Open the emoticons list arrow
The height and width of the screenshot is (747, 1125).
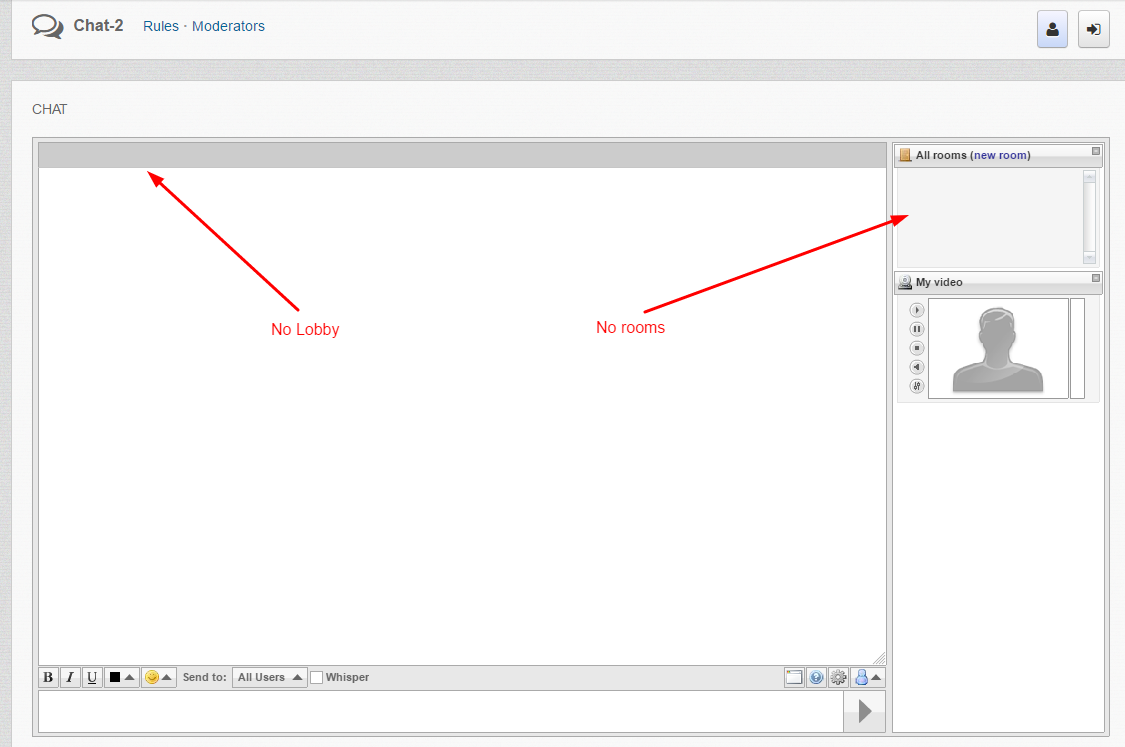[x=166, y=677]
